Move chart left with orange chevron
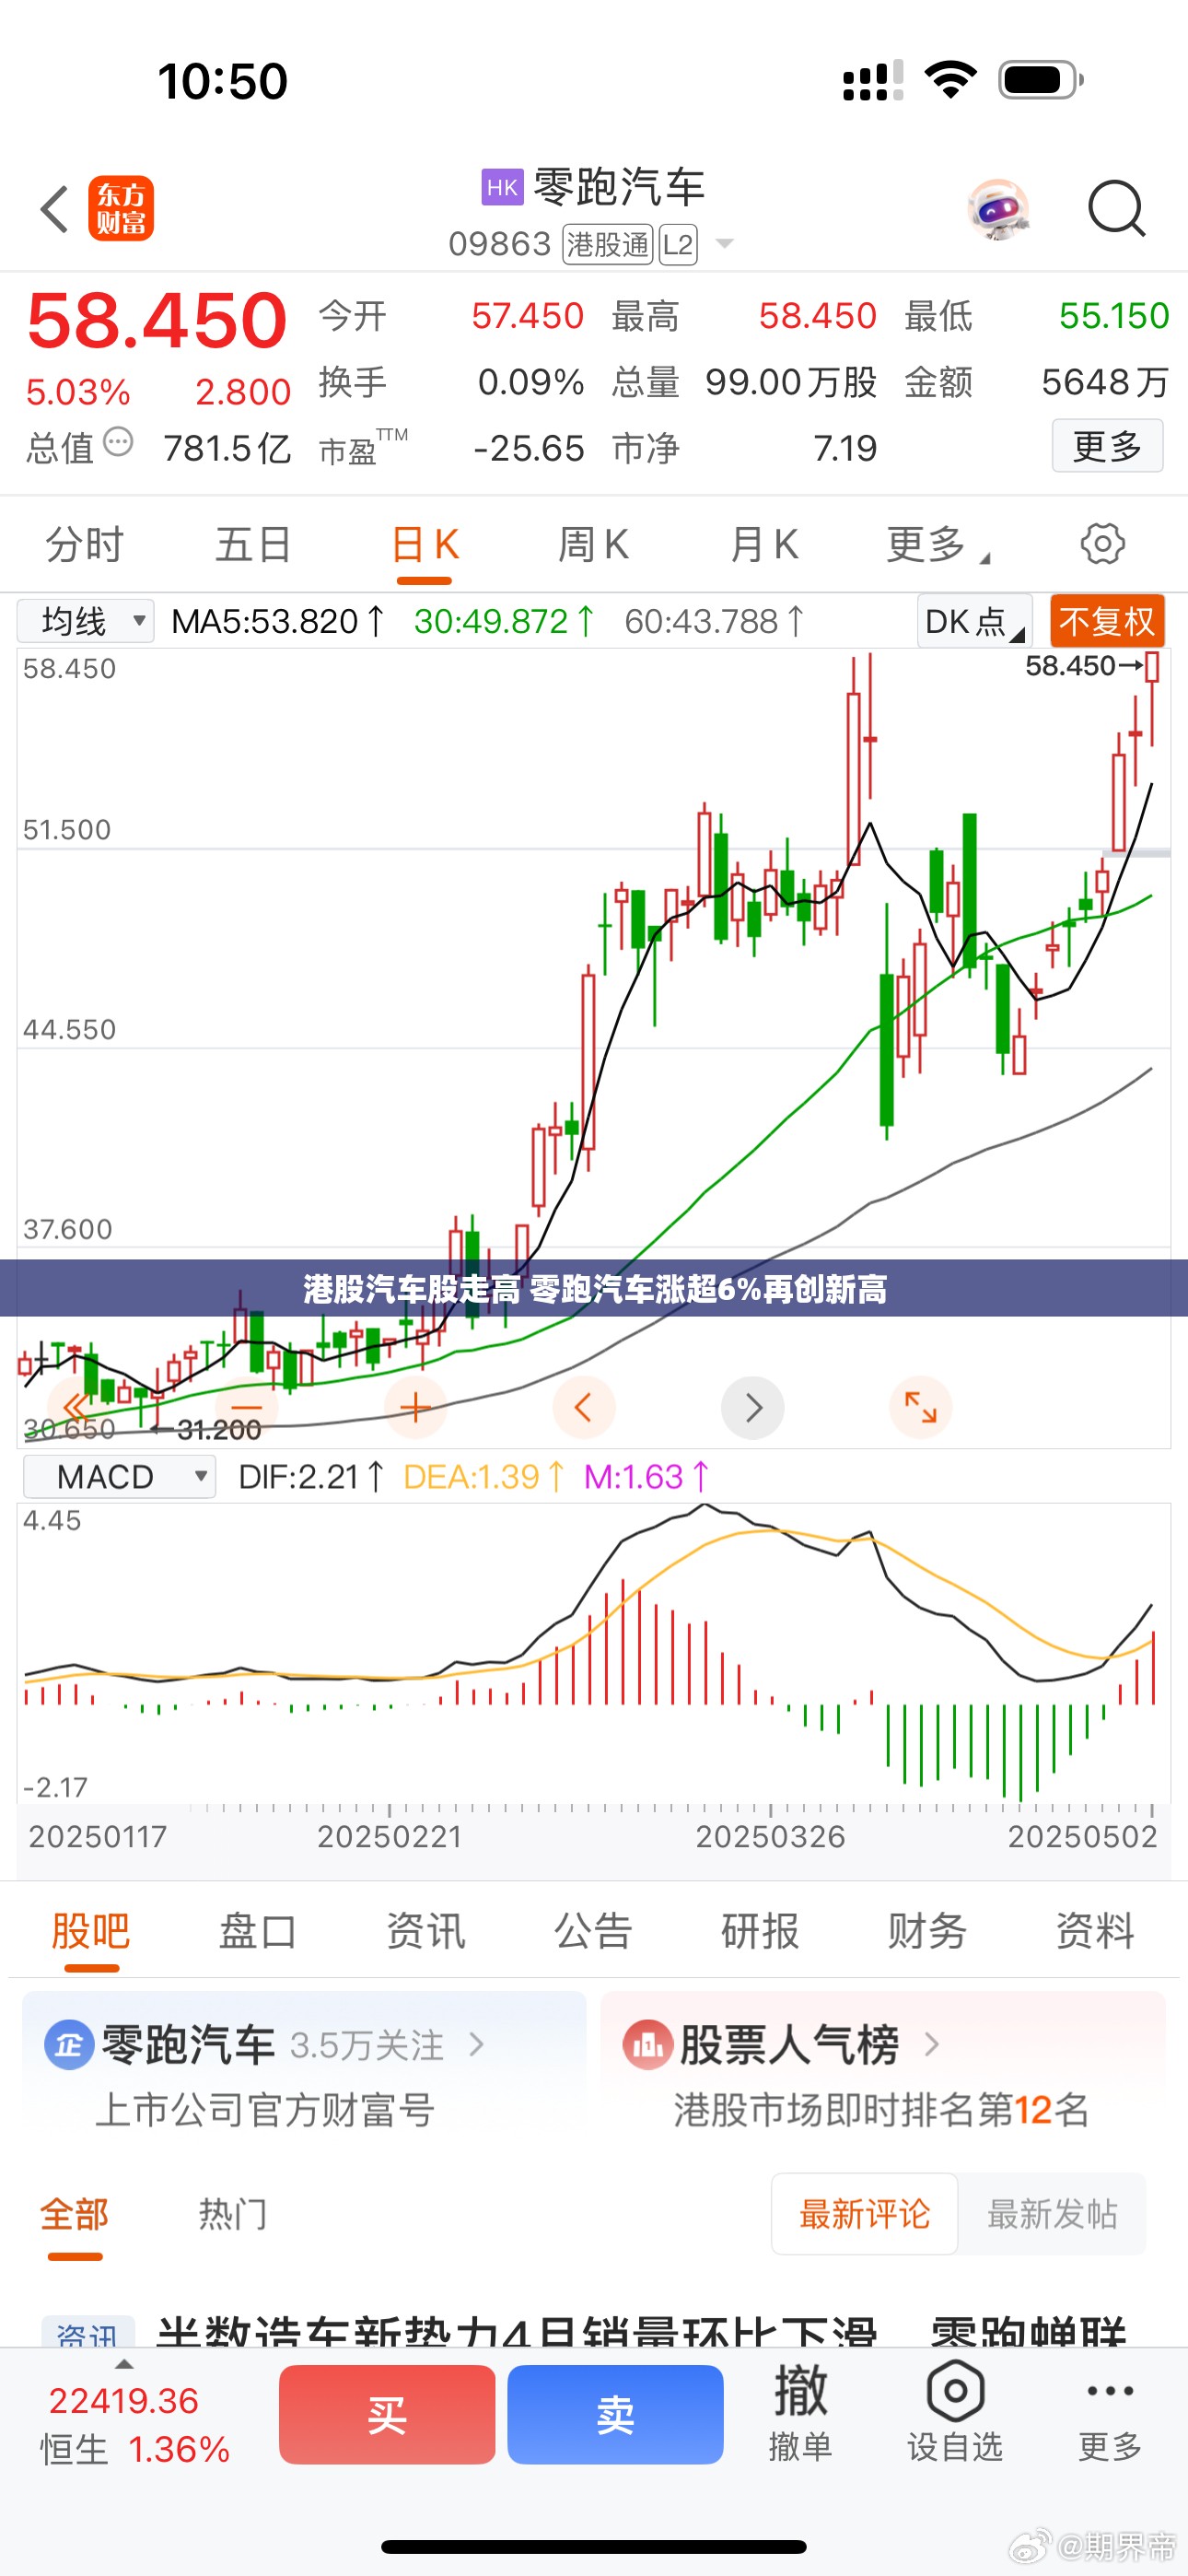 pyautogui.click(x=584, y=1408)
